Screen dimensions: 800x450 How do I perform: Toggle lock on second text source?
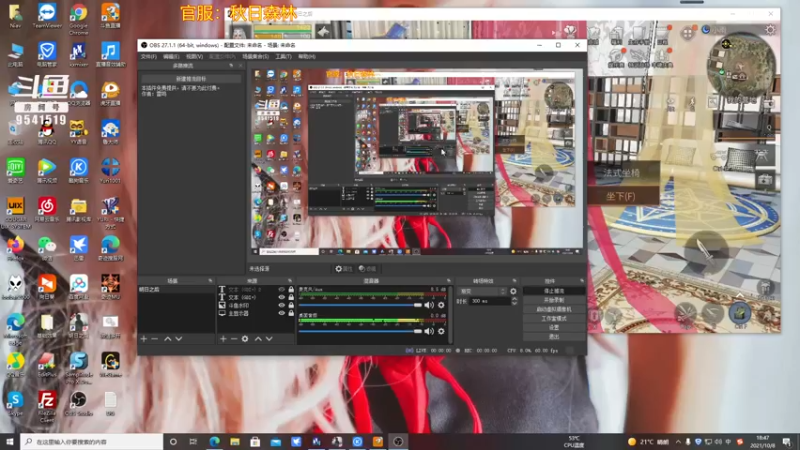pyautogui.click(x=291, y=297)
